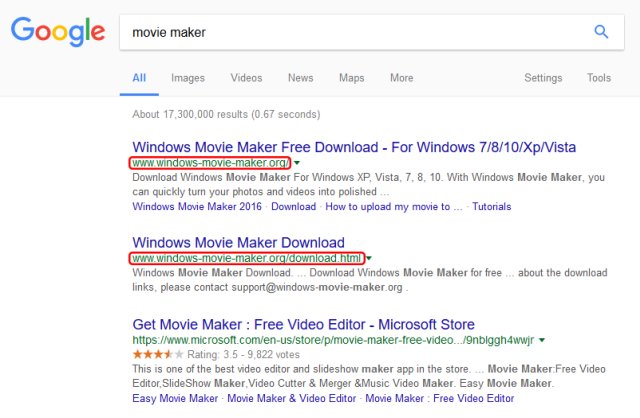Open the Videos search tab
Viewport: 640px width, 418px height.
click(246, 78)
